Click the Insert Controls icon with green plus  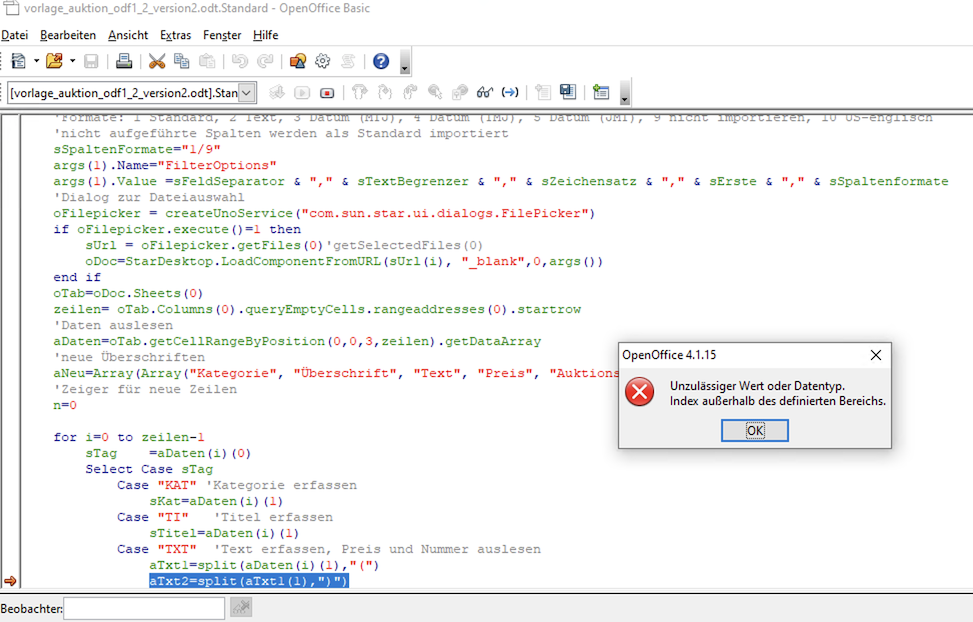(x=600, y=93)
